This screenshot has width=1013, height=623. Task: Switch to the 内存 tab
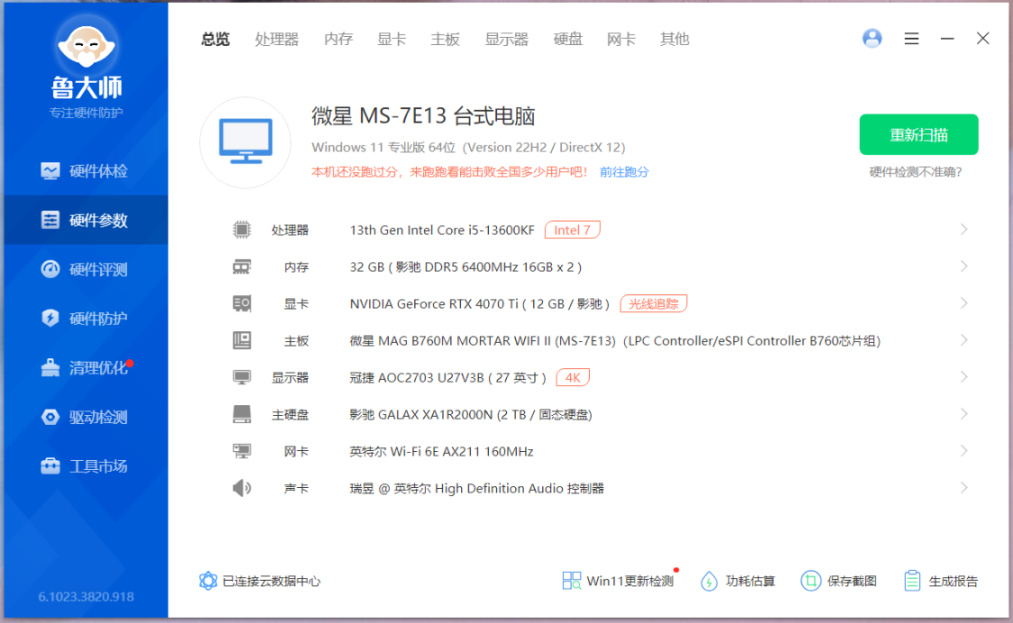[338, 39]
